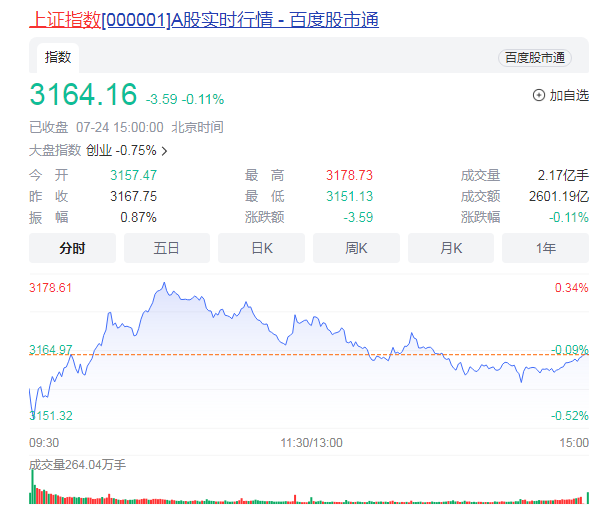This screenshot has width=602, height=515.
Task: Click the current price 3164.16
Action: point(82,95)
